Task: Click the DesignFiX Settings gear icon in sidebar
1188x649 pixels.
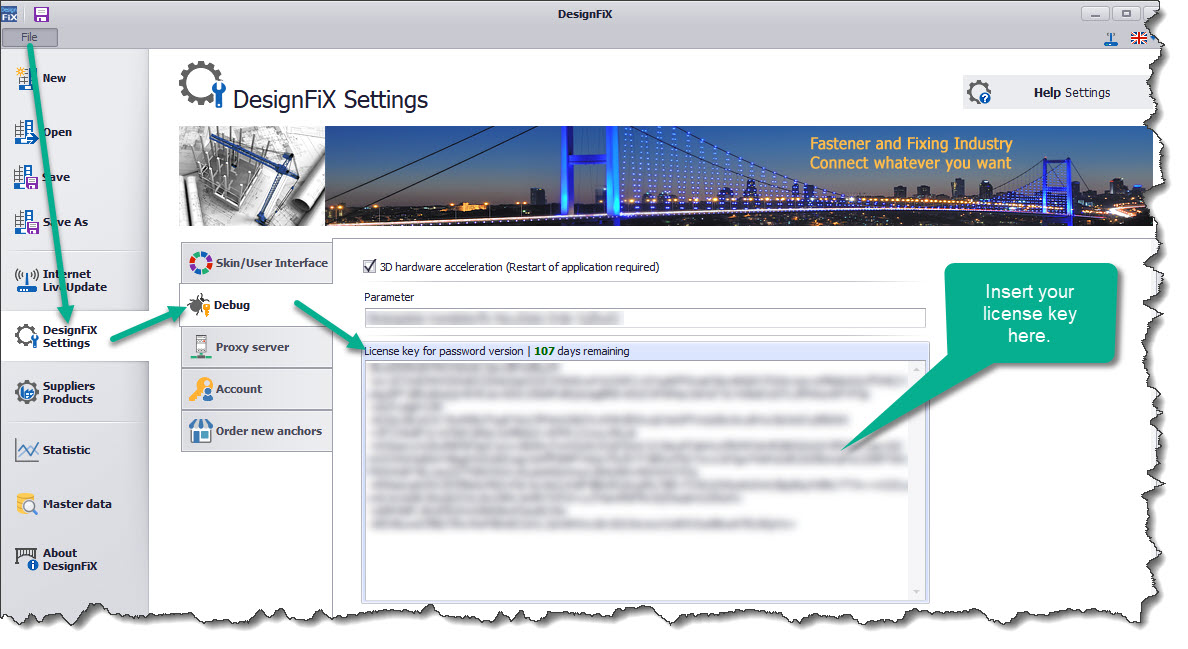Action: click(27, 335)
